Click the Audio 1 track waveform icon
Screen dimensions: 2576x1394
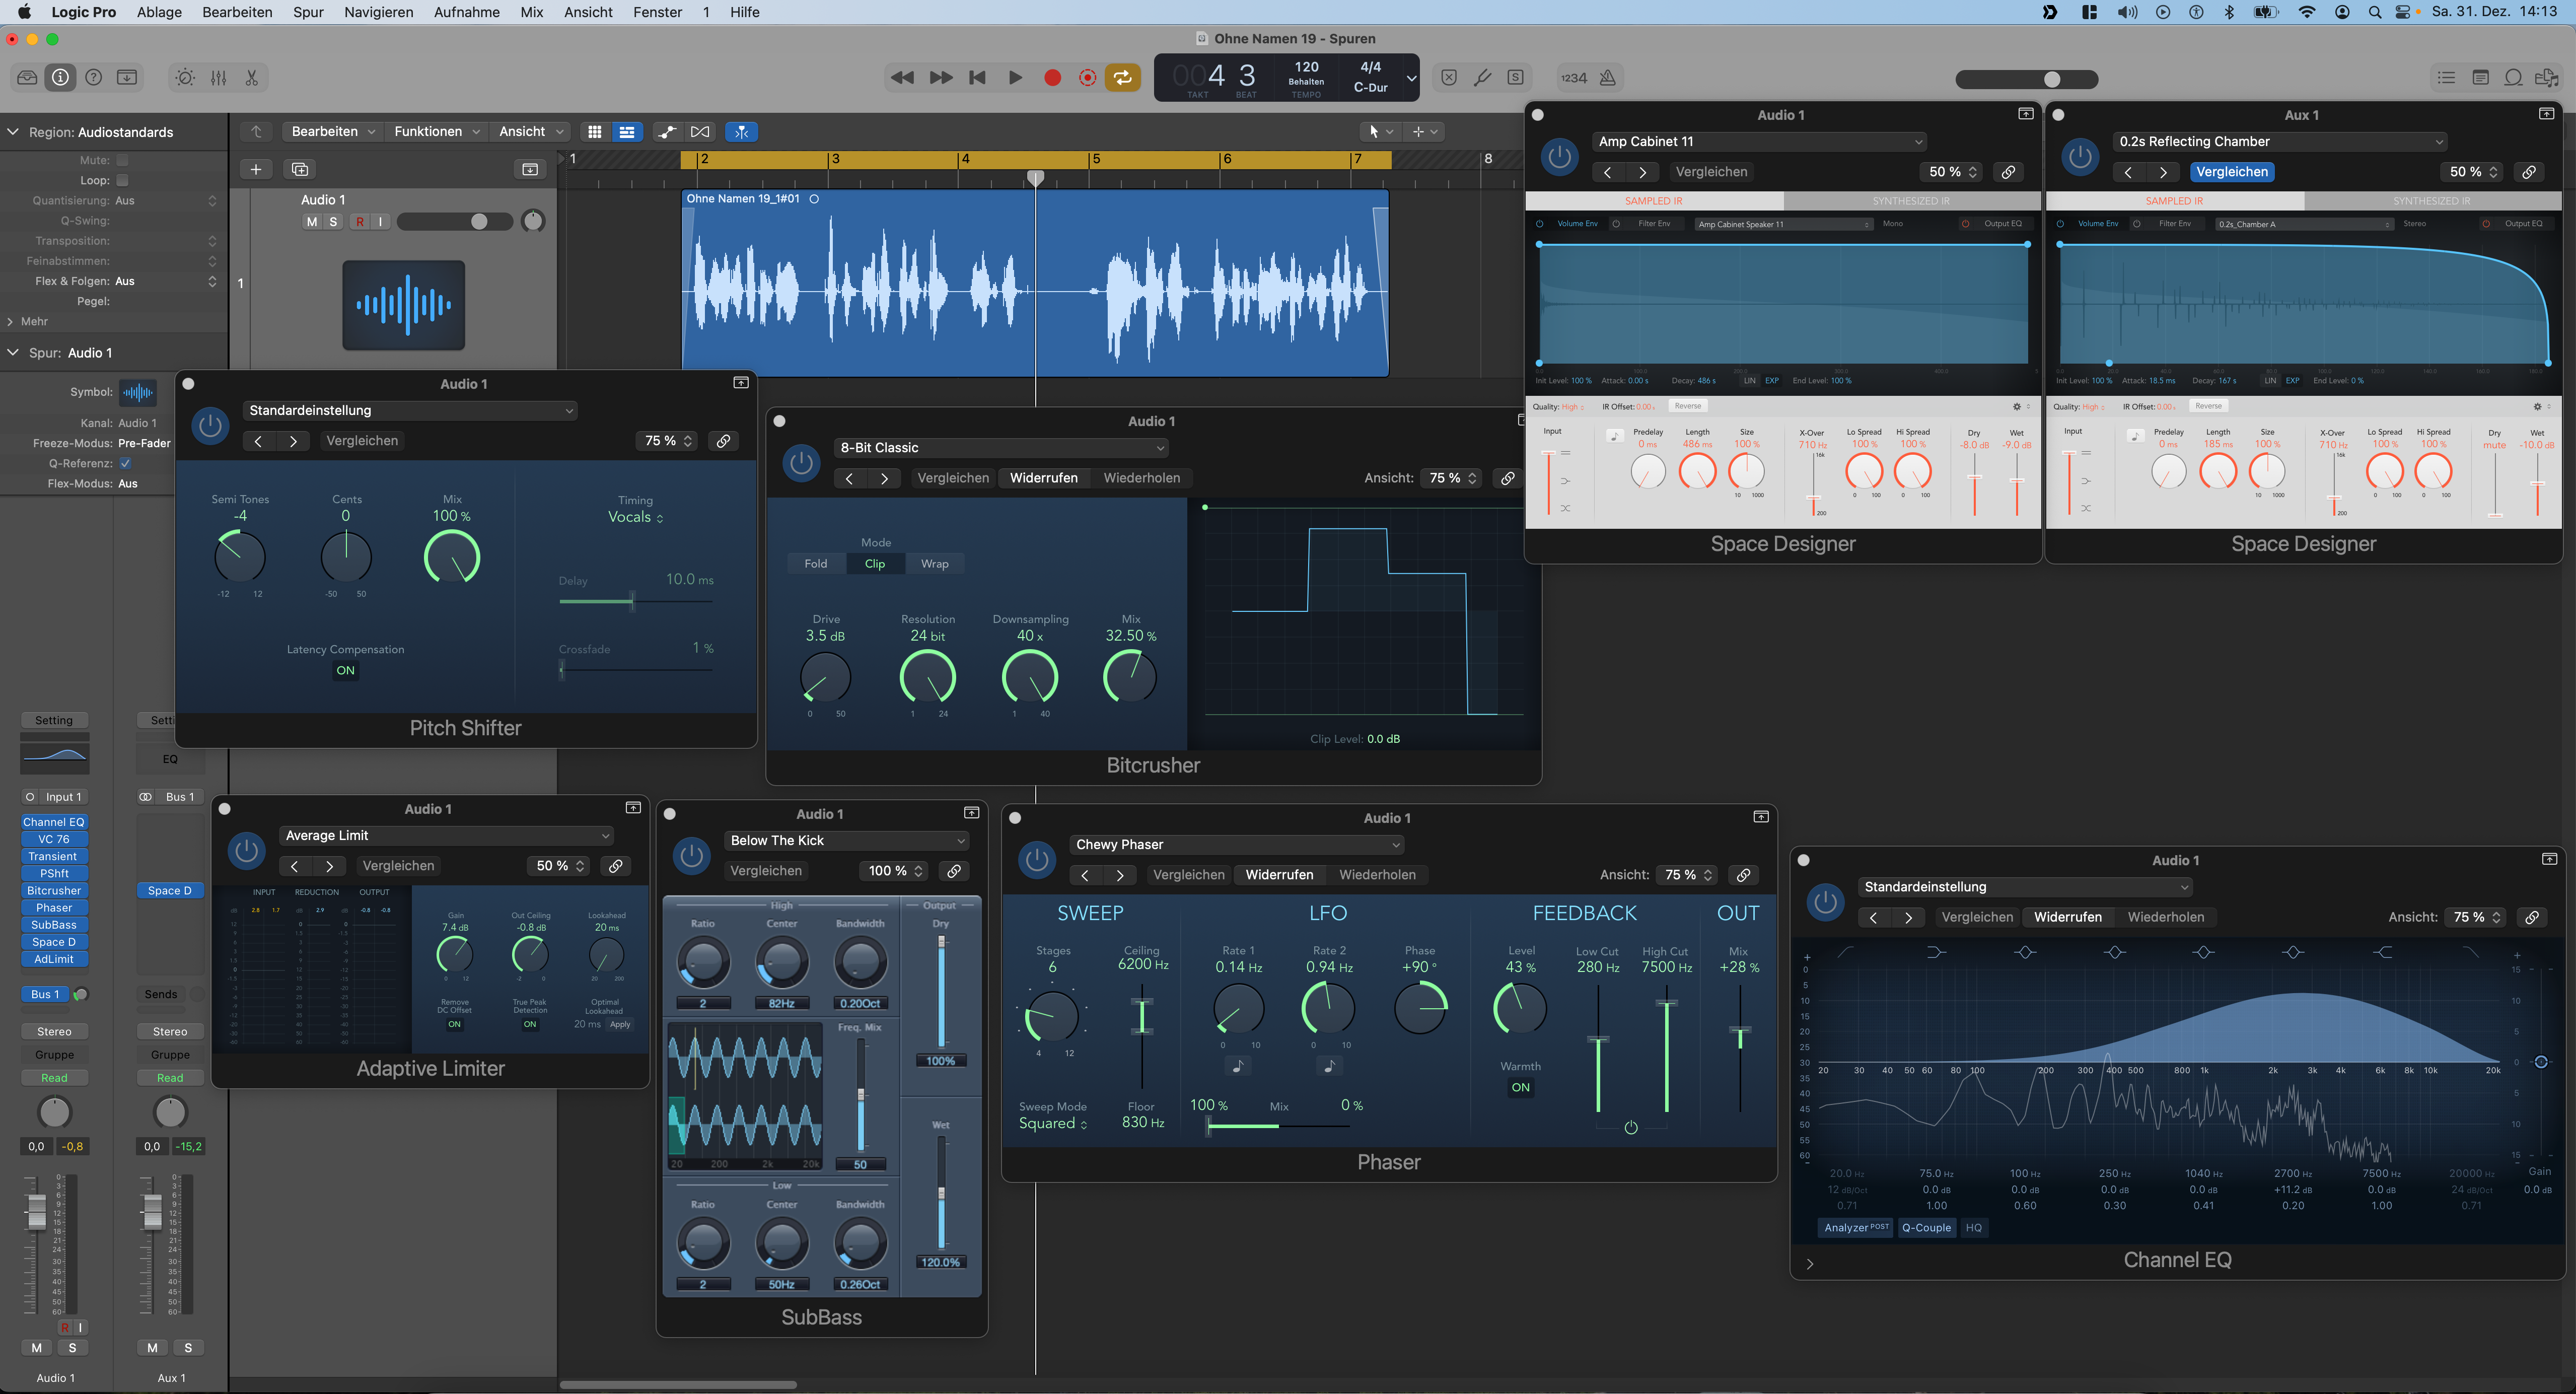[x=404, y=305]
